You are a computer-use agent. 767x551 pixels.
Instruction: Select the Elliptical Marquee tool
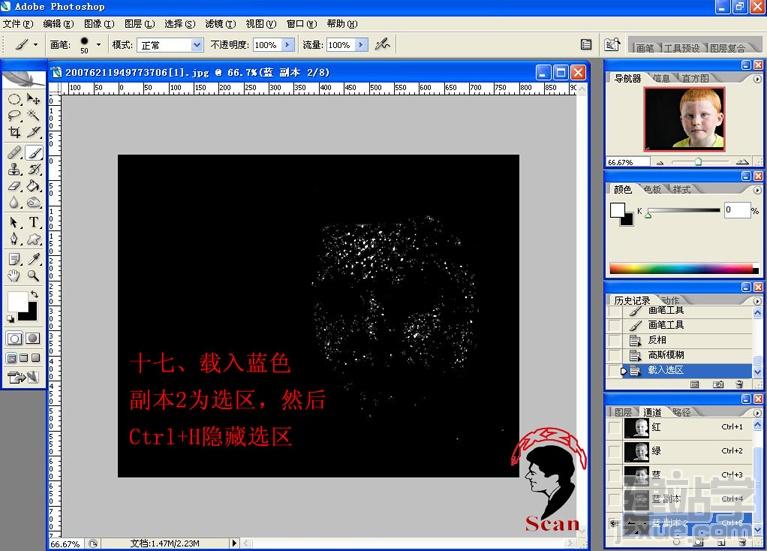point(14,99)
